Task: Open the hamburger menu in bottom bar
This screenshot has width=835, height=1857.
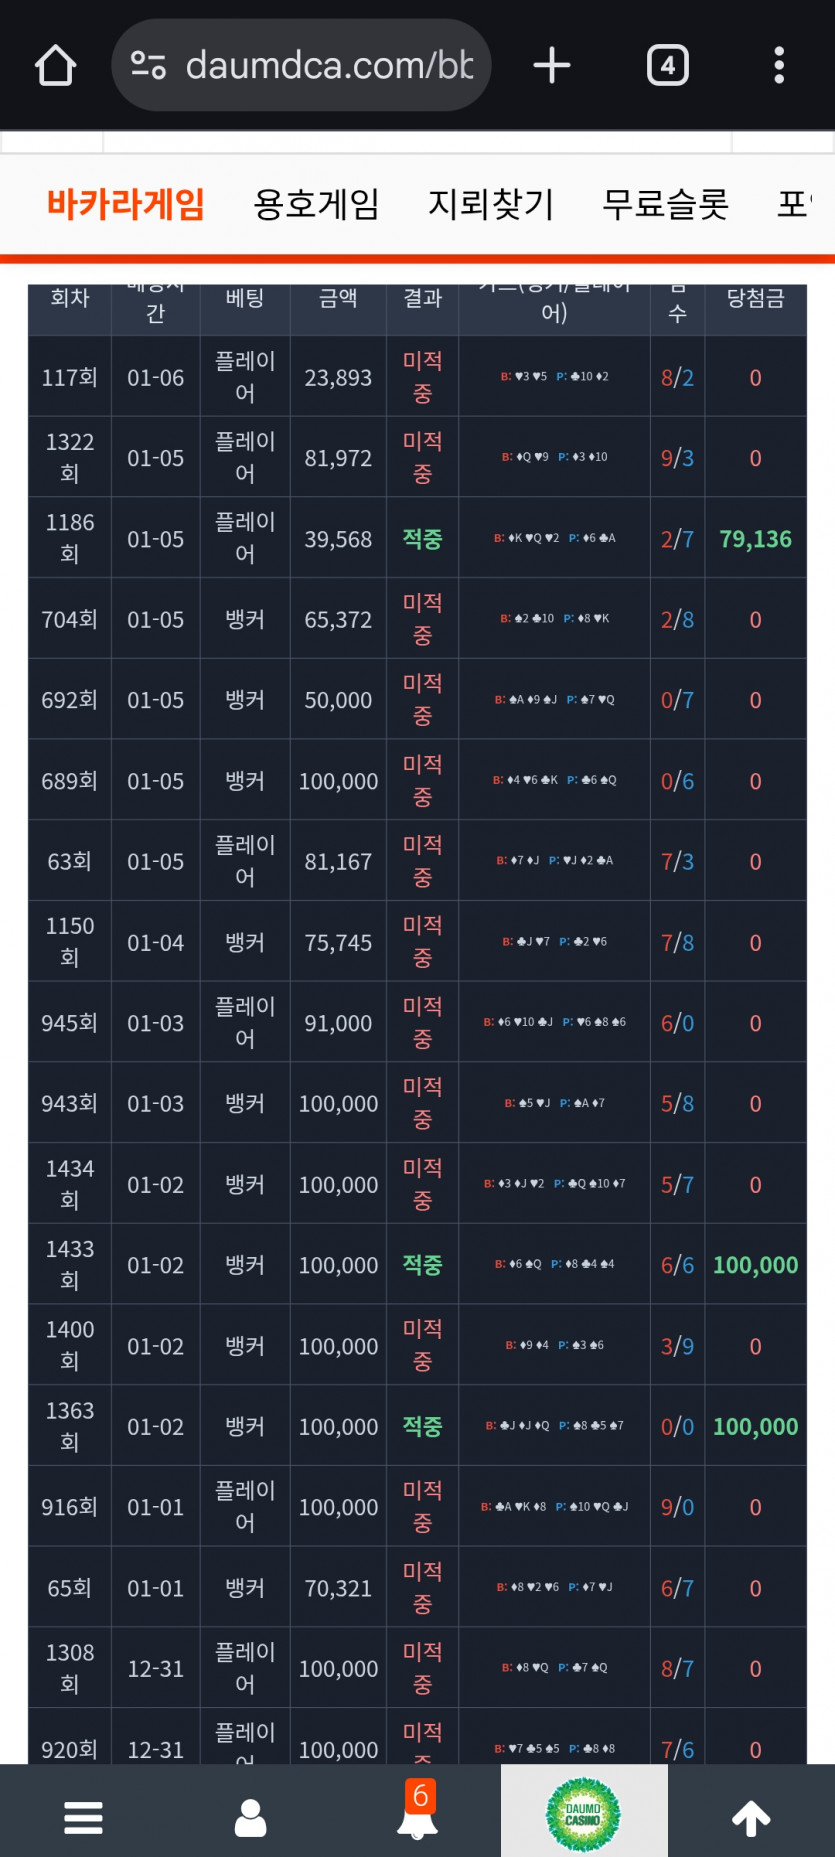Action: click(83, 1817)
